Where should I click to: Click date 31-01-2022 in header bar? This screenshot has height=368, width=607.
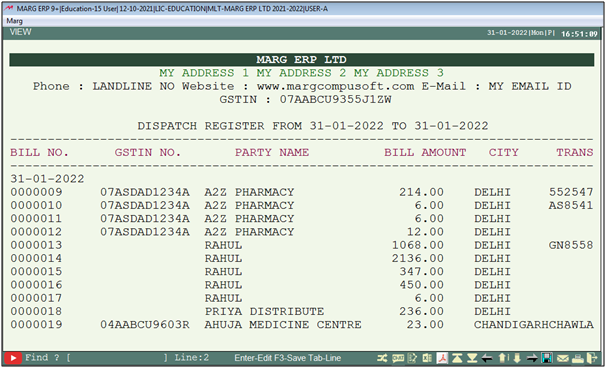(x=507, y=33)
